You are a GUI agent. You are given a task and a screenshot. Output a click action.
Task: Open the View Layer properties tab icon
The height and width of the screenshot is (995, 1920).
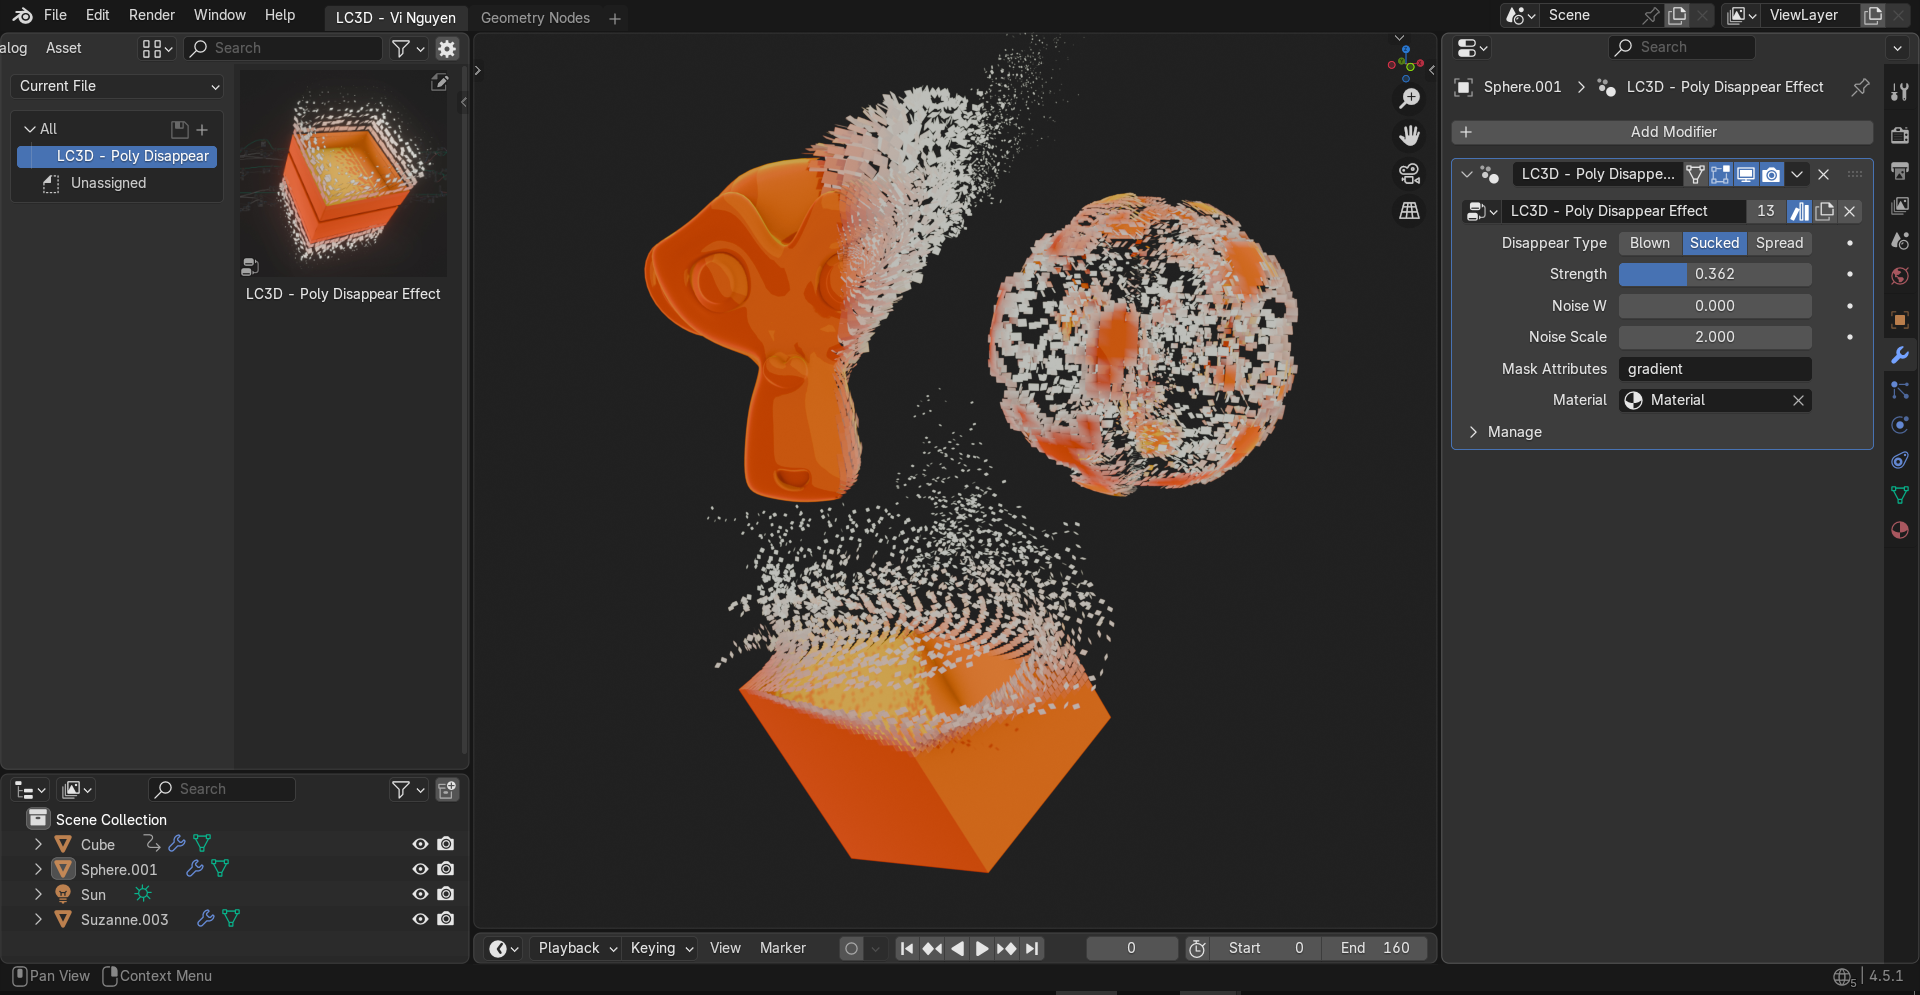(1900, 206)
